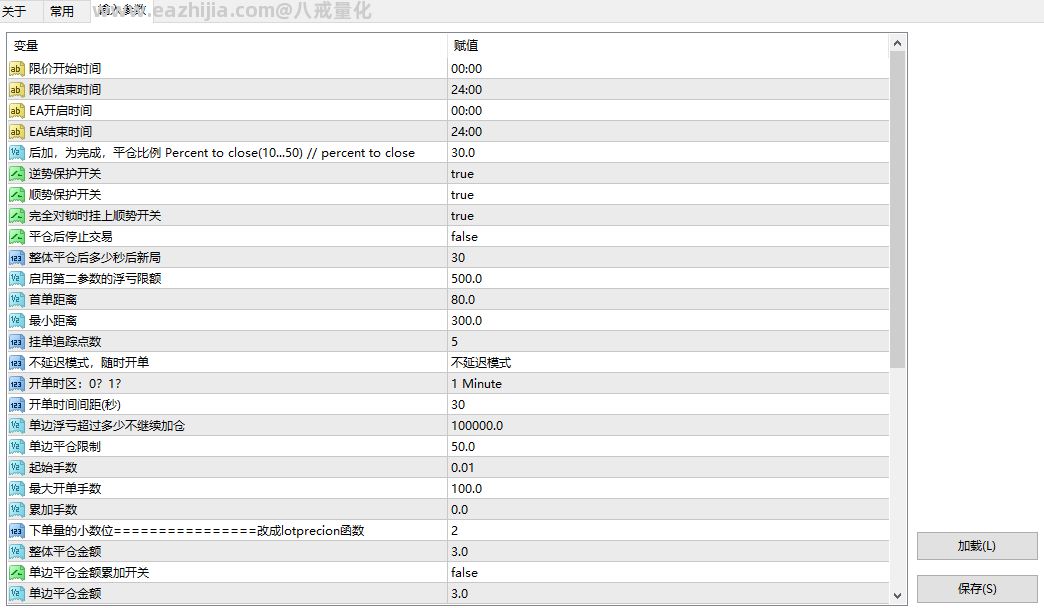
Task: Open the 关于 tab
Action: tap(14, 11)
